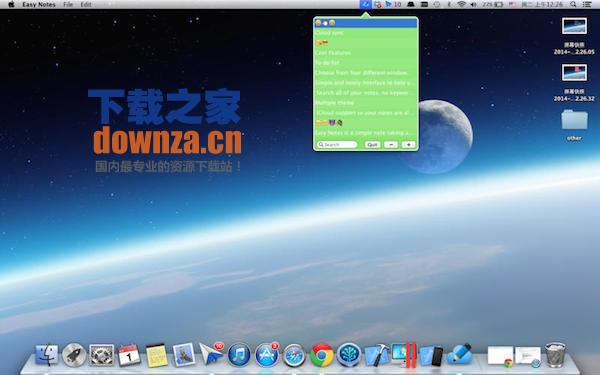Select screenshot file 2014-...2.26.32 on desktop

click(x=574, y=82)
